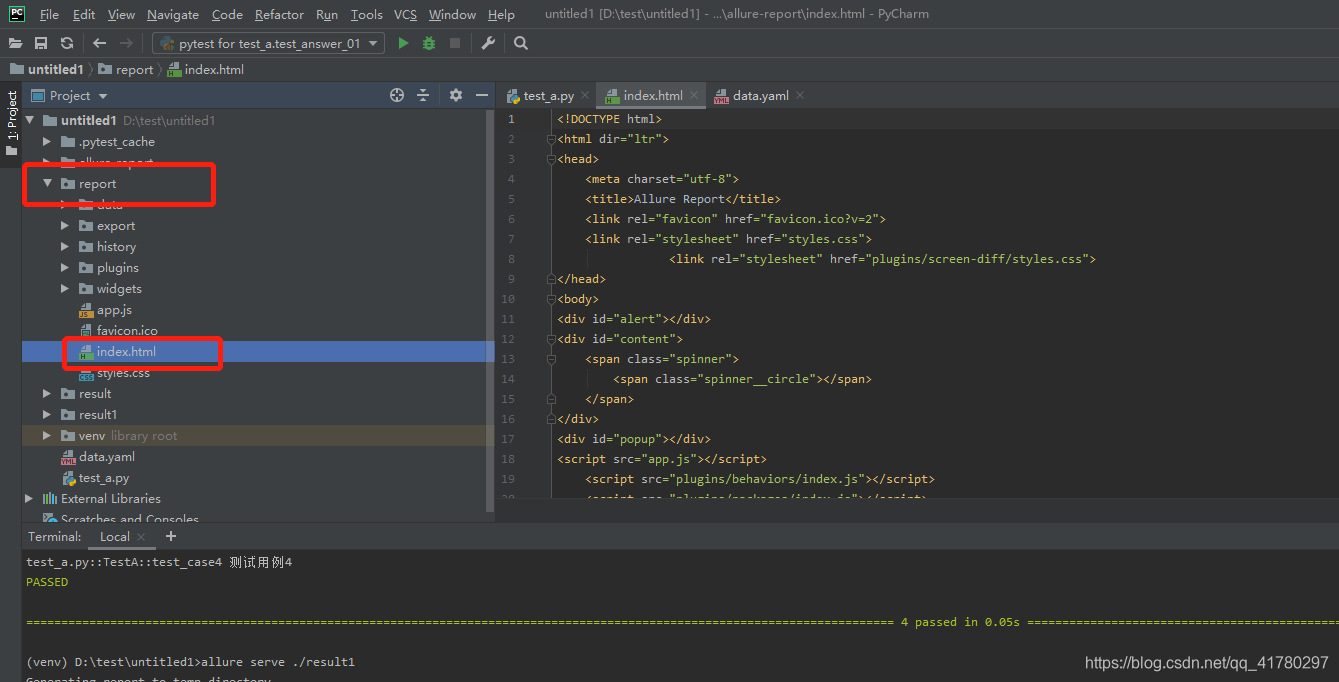This screenshot has width=1339, height=682.
Task: Collapse the untitled1 root folder arrow
Action: (30, 120)
